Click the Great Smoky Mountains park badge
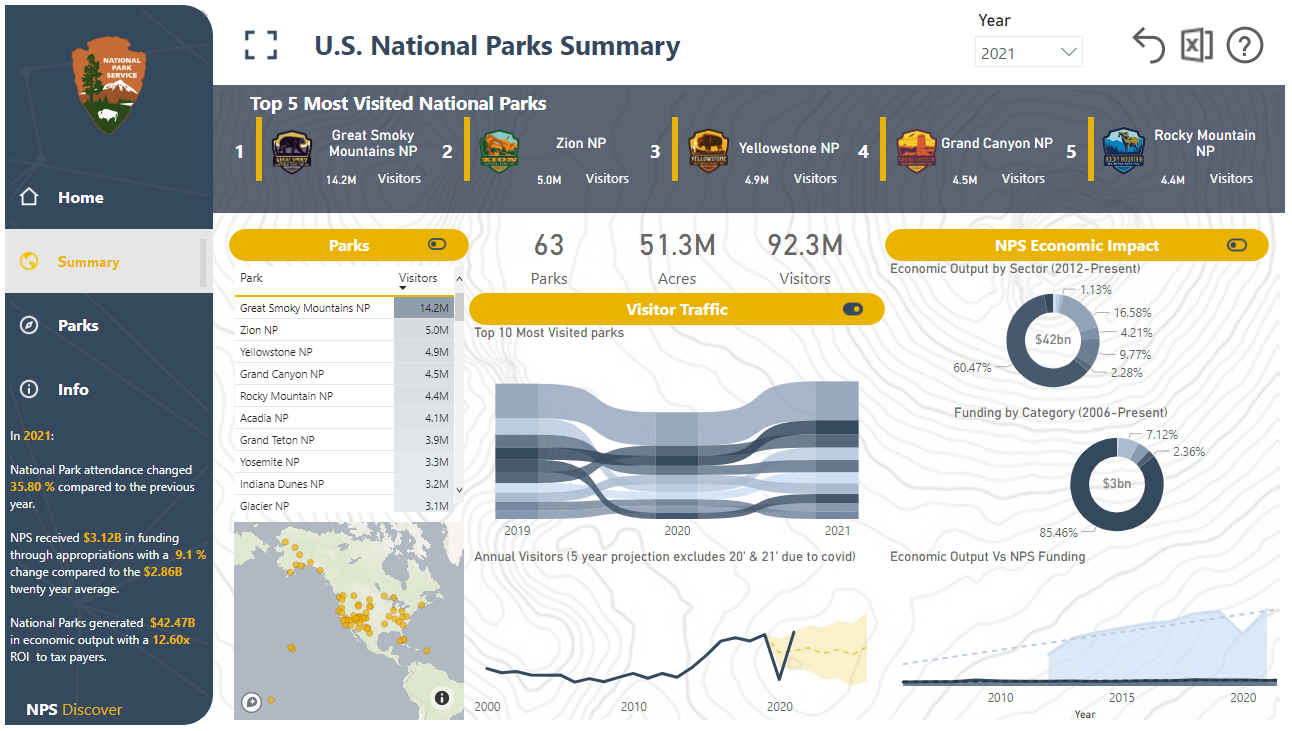 tap(292, 152)
